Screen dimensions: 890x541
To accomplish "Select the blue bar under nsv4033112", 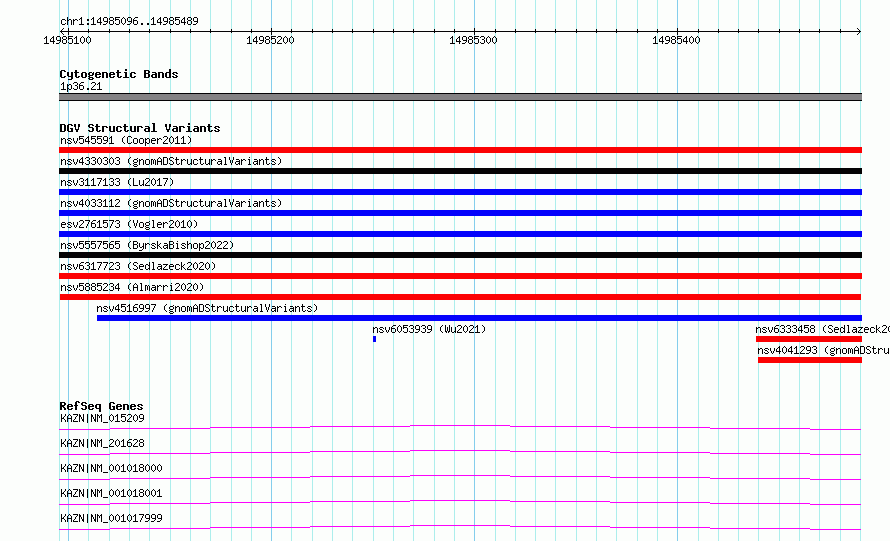I will click(x=460, y=213).
